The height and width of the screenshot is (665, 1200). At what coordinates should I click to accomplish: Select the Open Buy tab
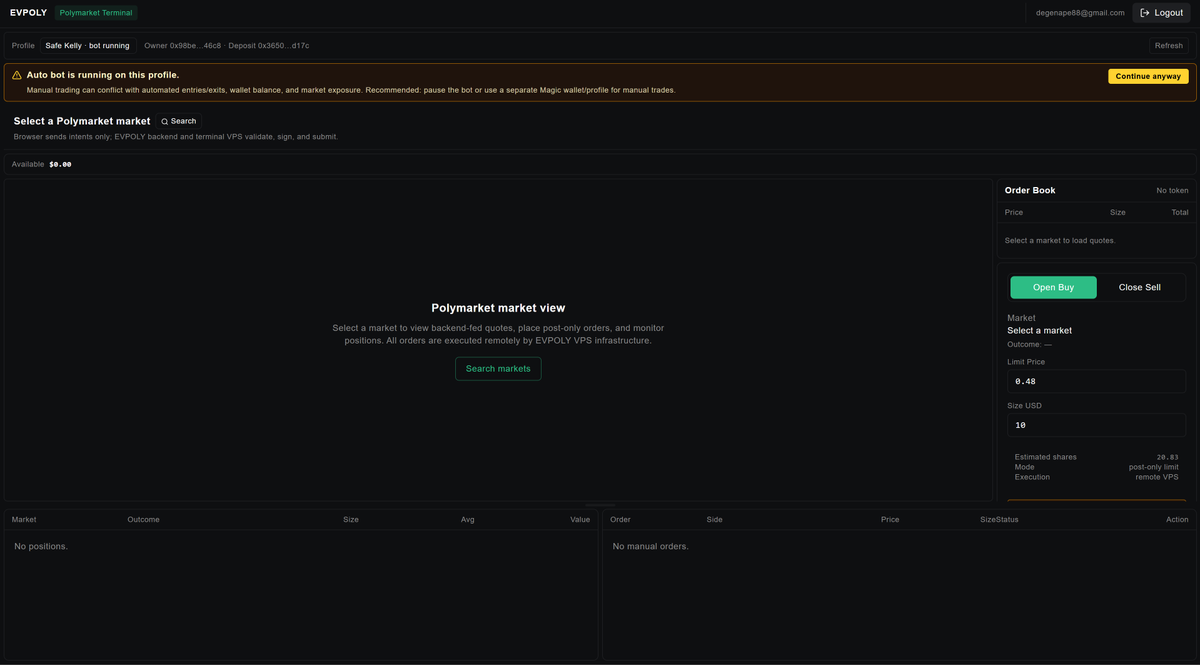point(1053,287)
